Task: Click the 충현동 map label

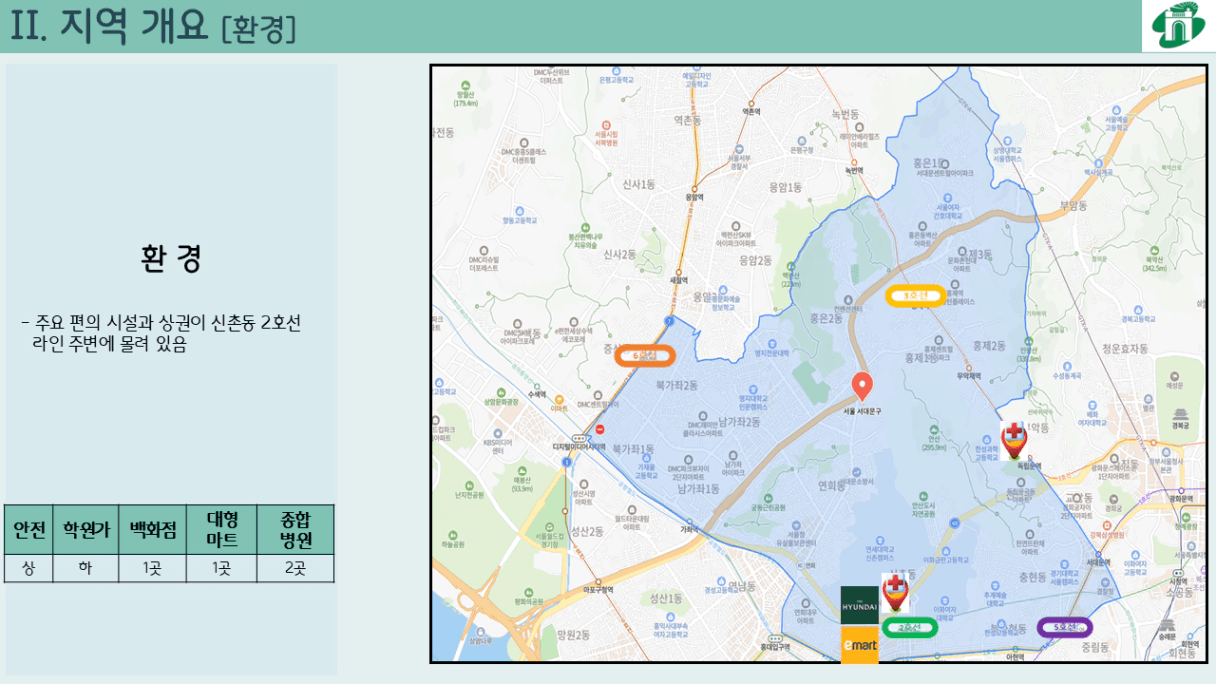Action: click(x=1031, y=577)
